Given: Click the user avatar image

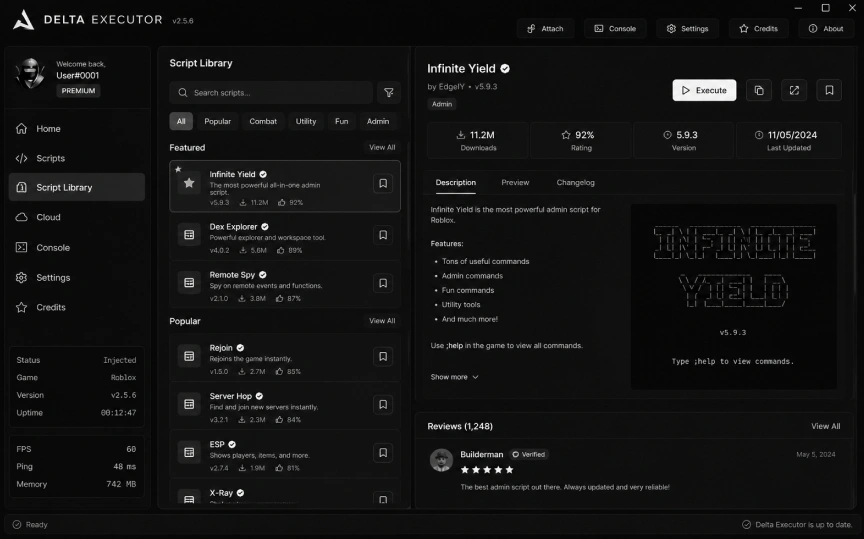Looking at the screenshot, I should (x=31, y=73).
